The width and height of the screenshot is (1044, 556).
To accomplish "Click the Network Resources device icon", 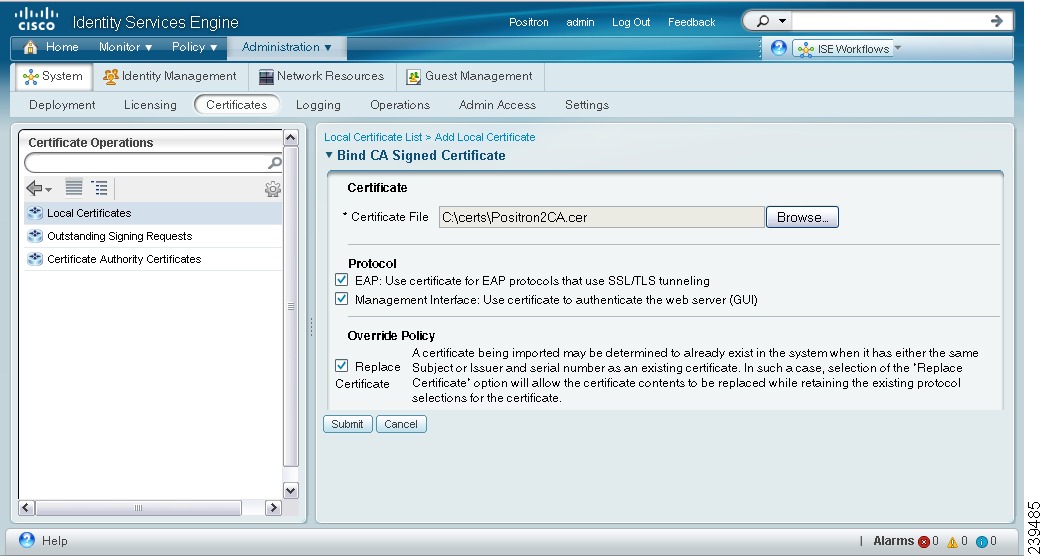I will (266, 77).
